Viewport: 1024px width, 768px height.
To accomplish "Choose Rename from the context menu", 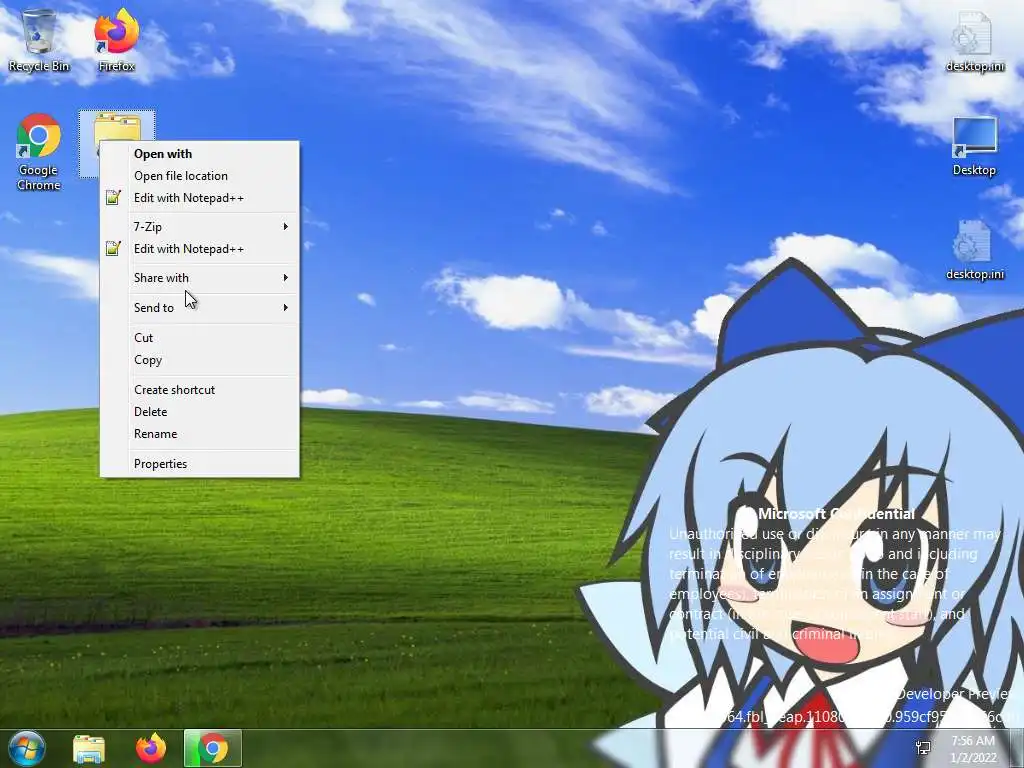I will 200,434.
